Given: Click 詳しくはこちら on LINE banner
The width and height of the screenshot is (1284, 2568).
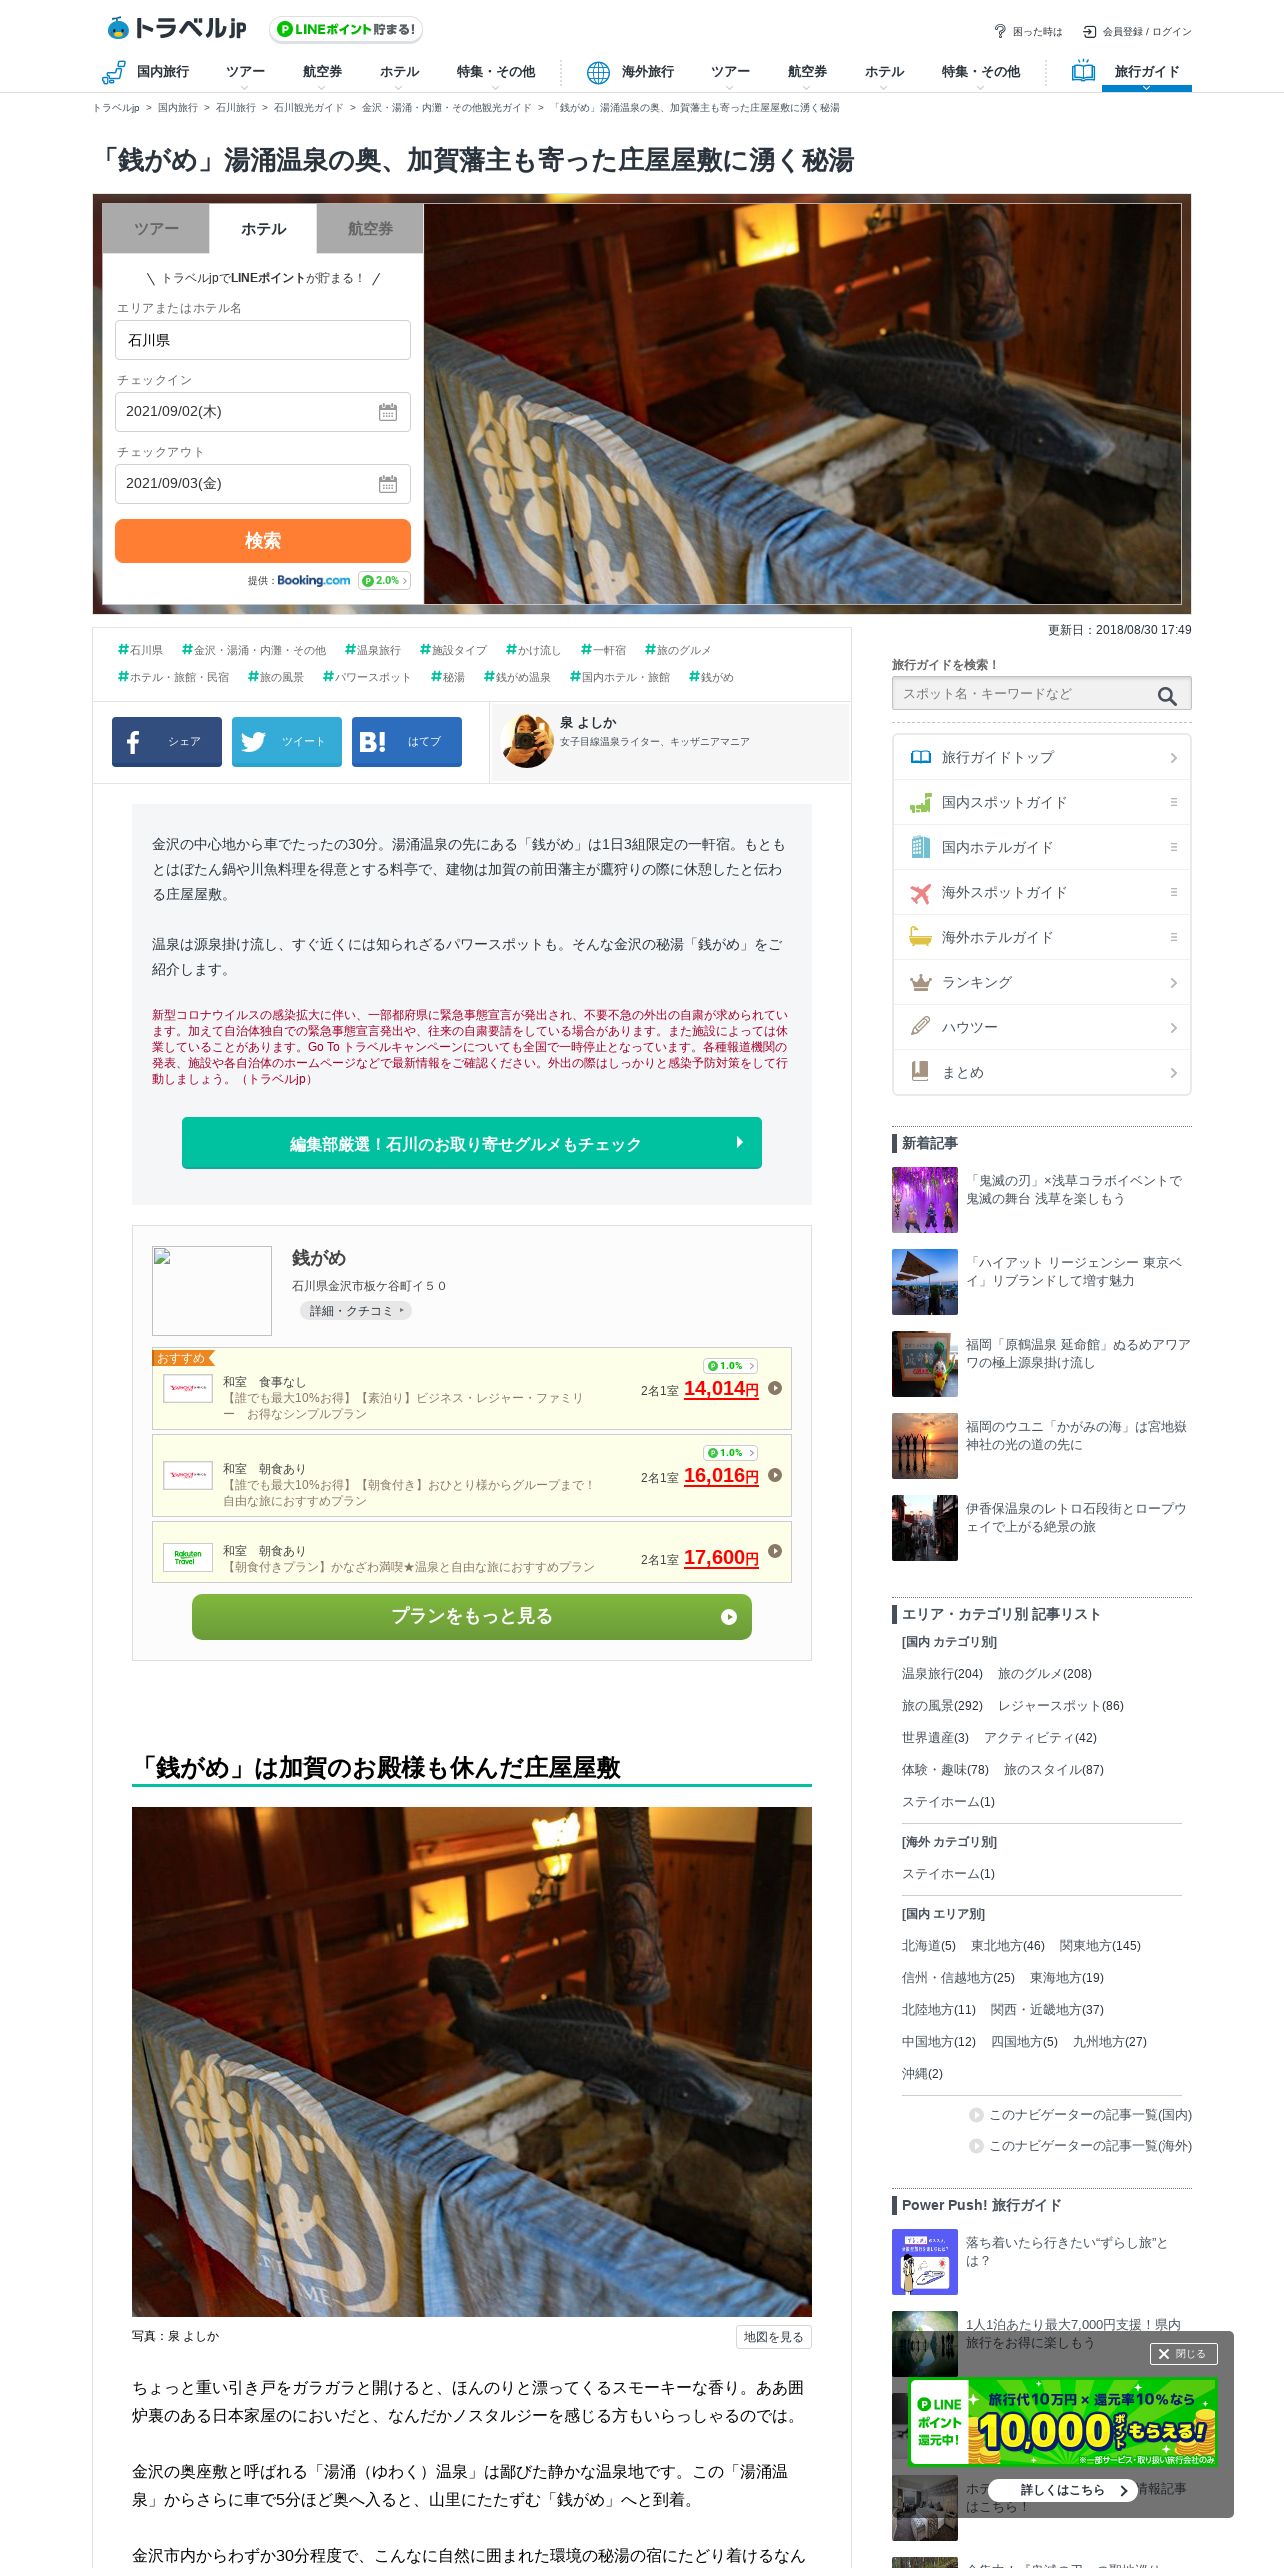Looking at the screenshot, I should click(1063, 2490).
